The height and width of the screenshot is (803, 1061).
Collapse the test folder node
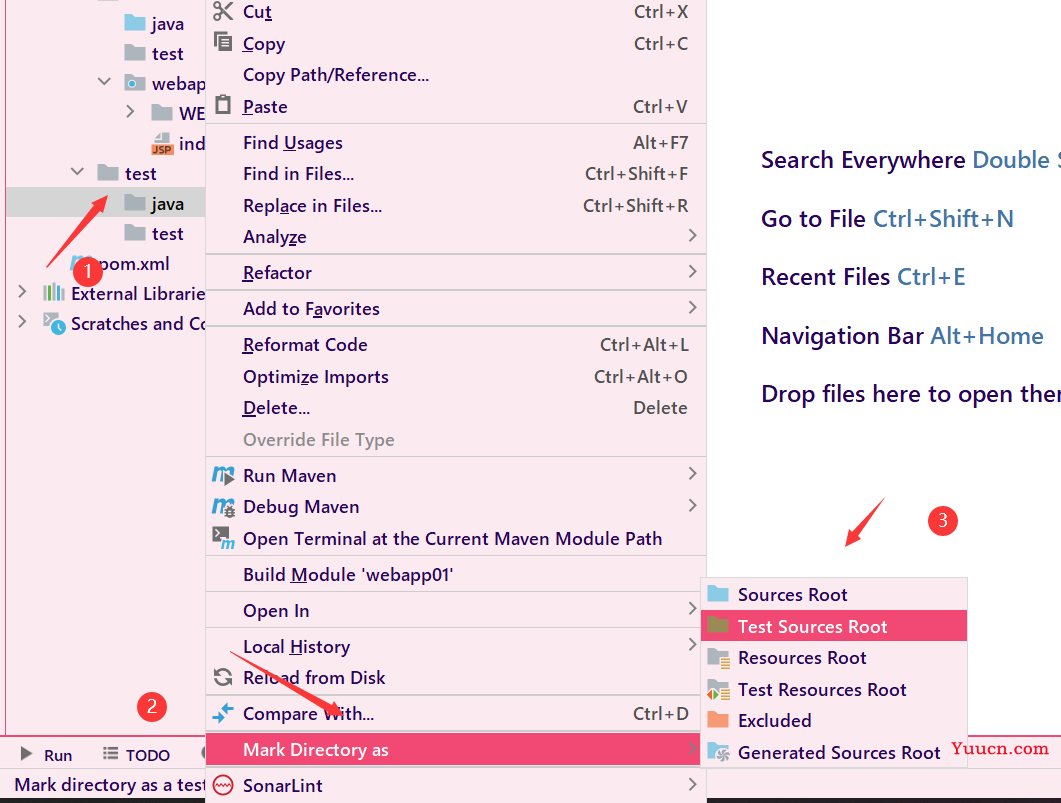pyautogui.click(x=77, y=172)
